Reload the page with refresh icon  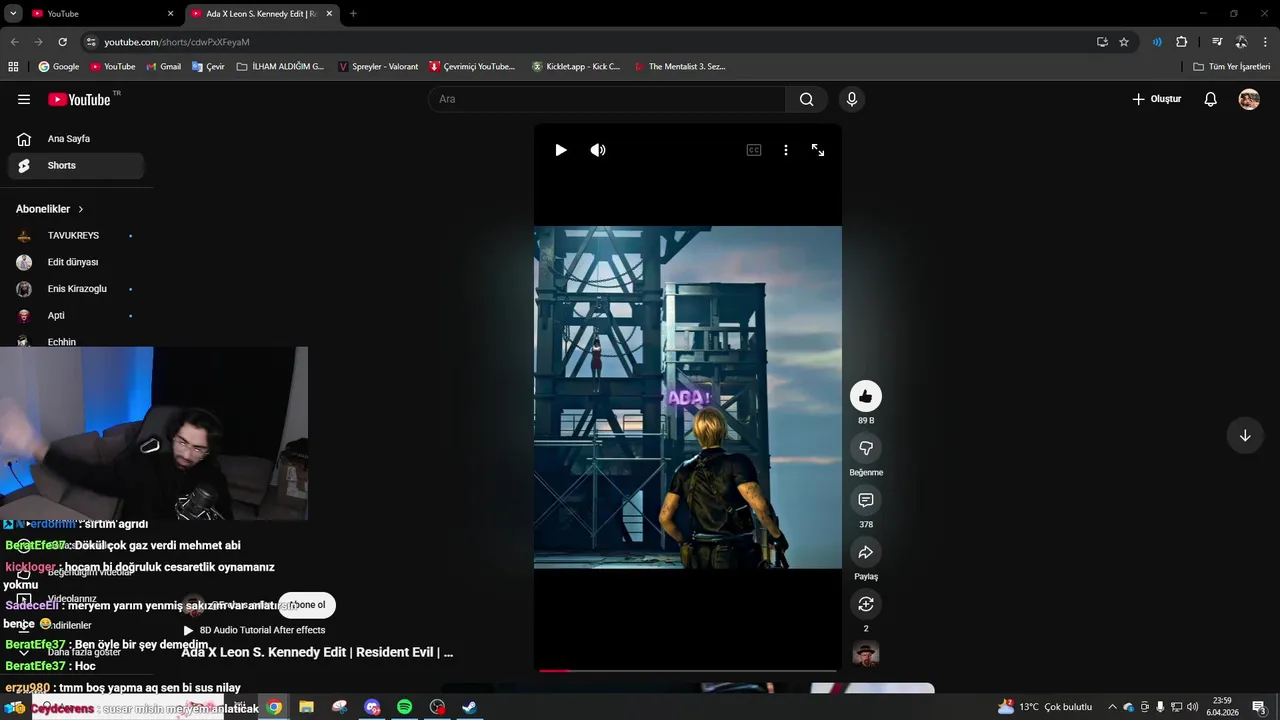click(62, 42)
